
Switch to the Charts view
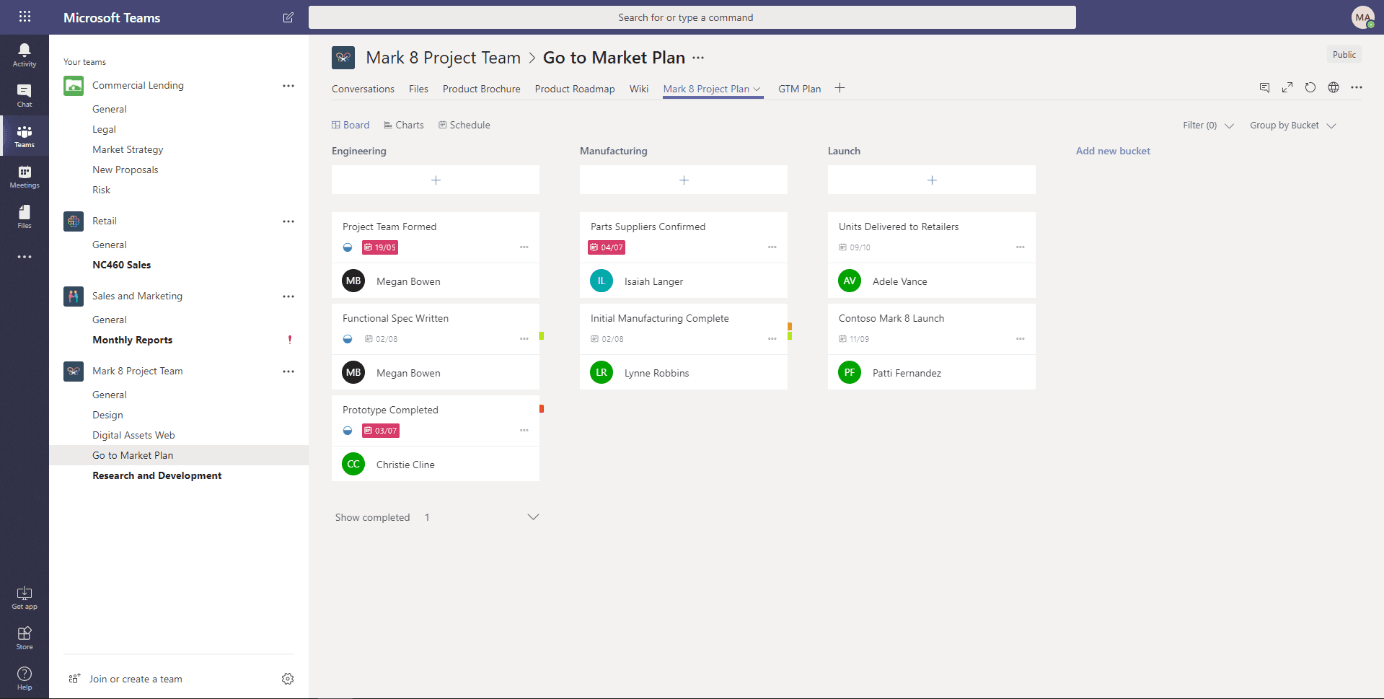[x=404, y=126]
